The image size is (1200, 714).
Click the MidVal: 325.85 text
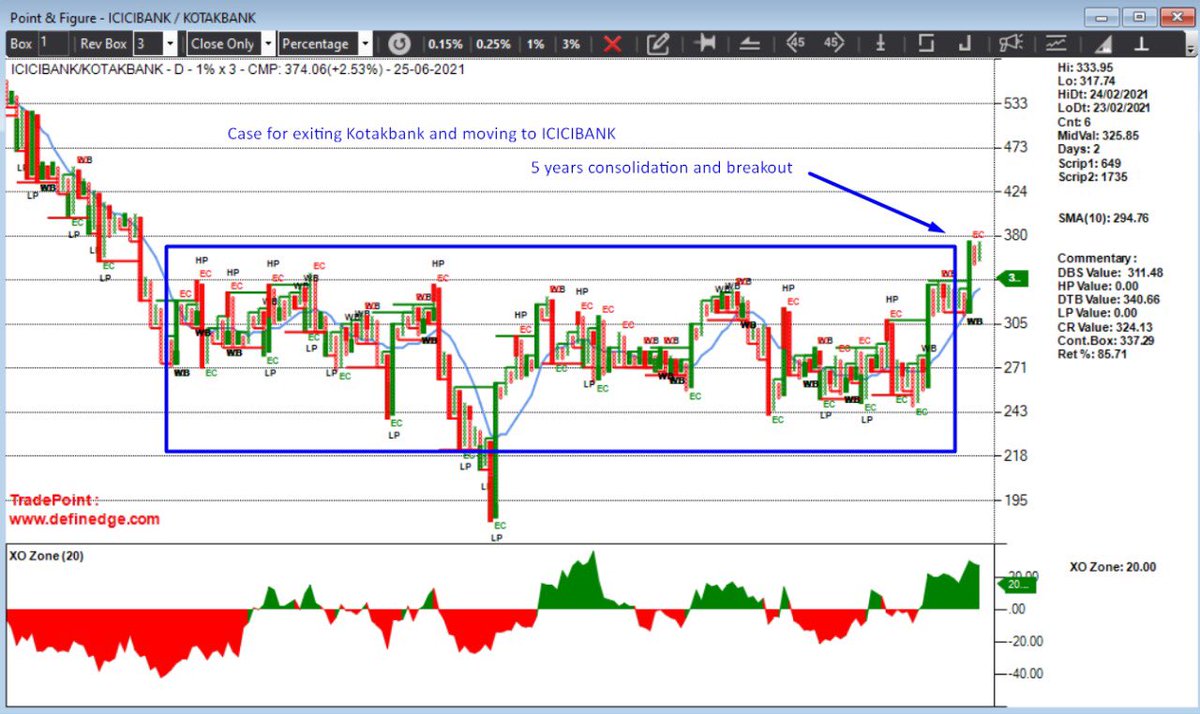point(1098,135)
